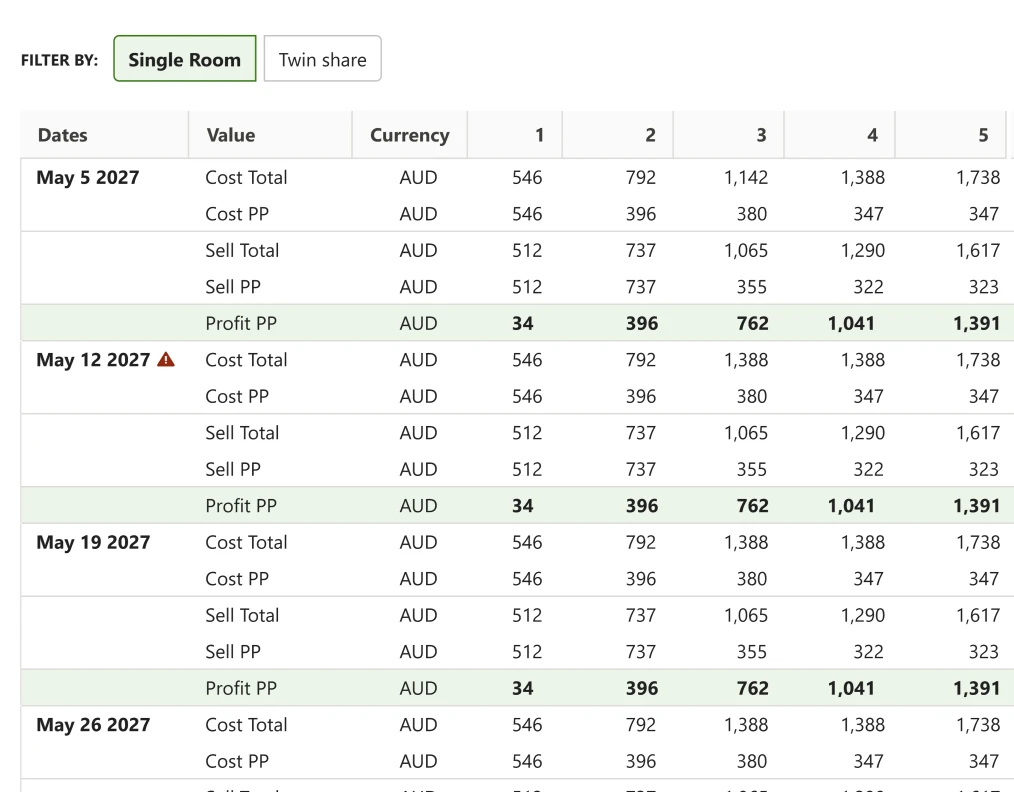Select the Single Room filter
Viewport: 1014px width, 792px height.
point(185,59)
